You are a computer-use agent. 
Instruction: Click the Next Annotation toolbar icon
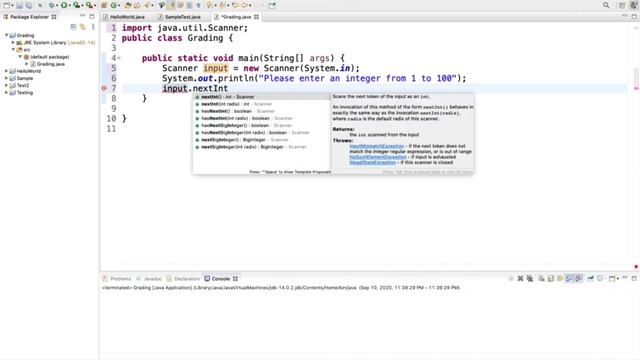[x=210, y=5]
